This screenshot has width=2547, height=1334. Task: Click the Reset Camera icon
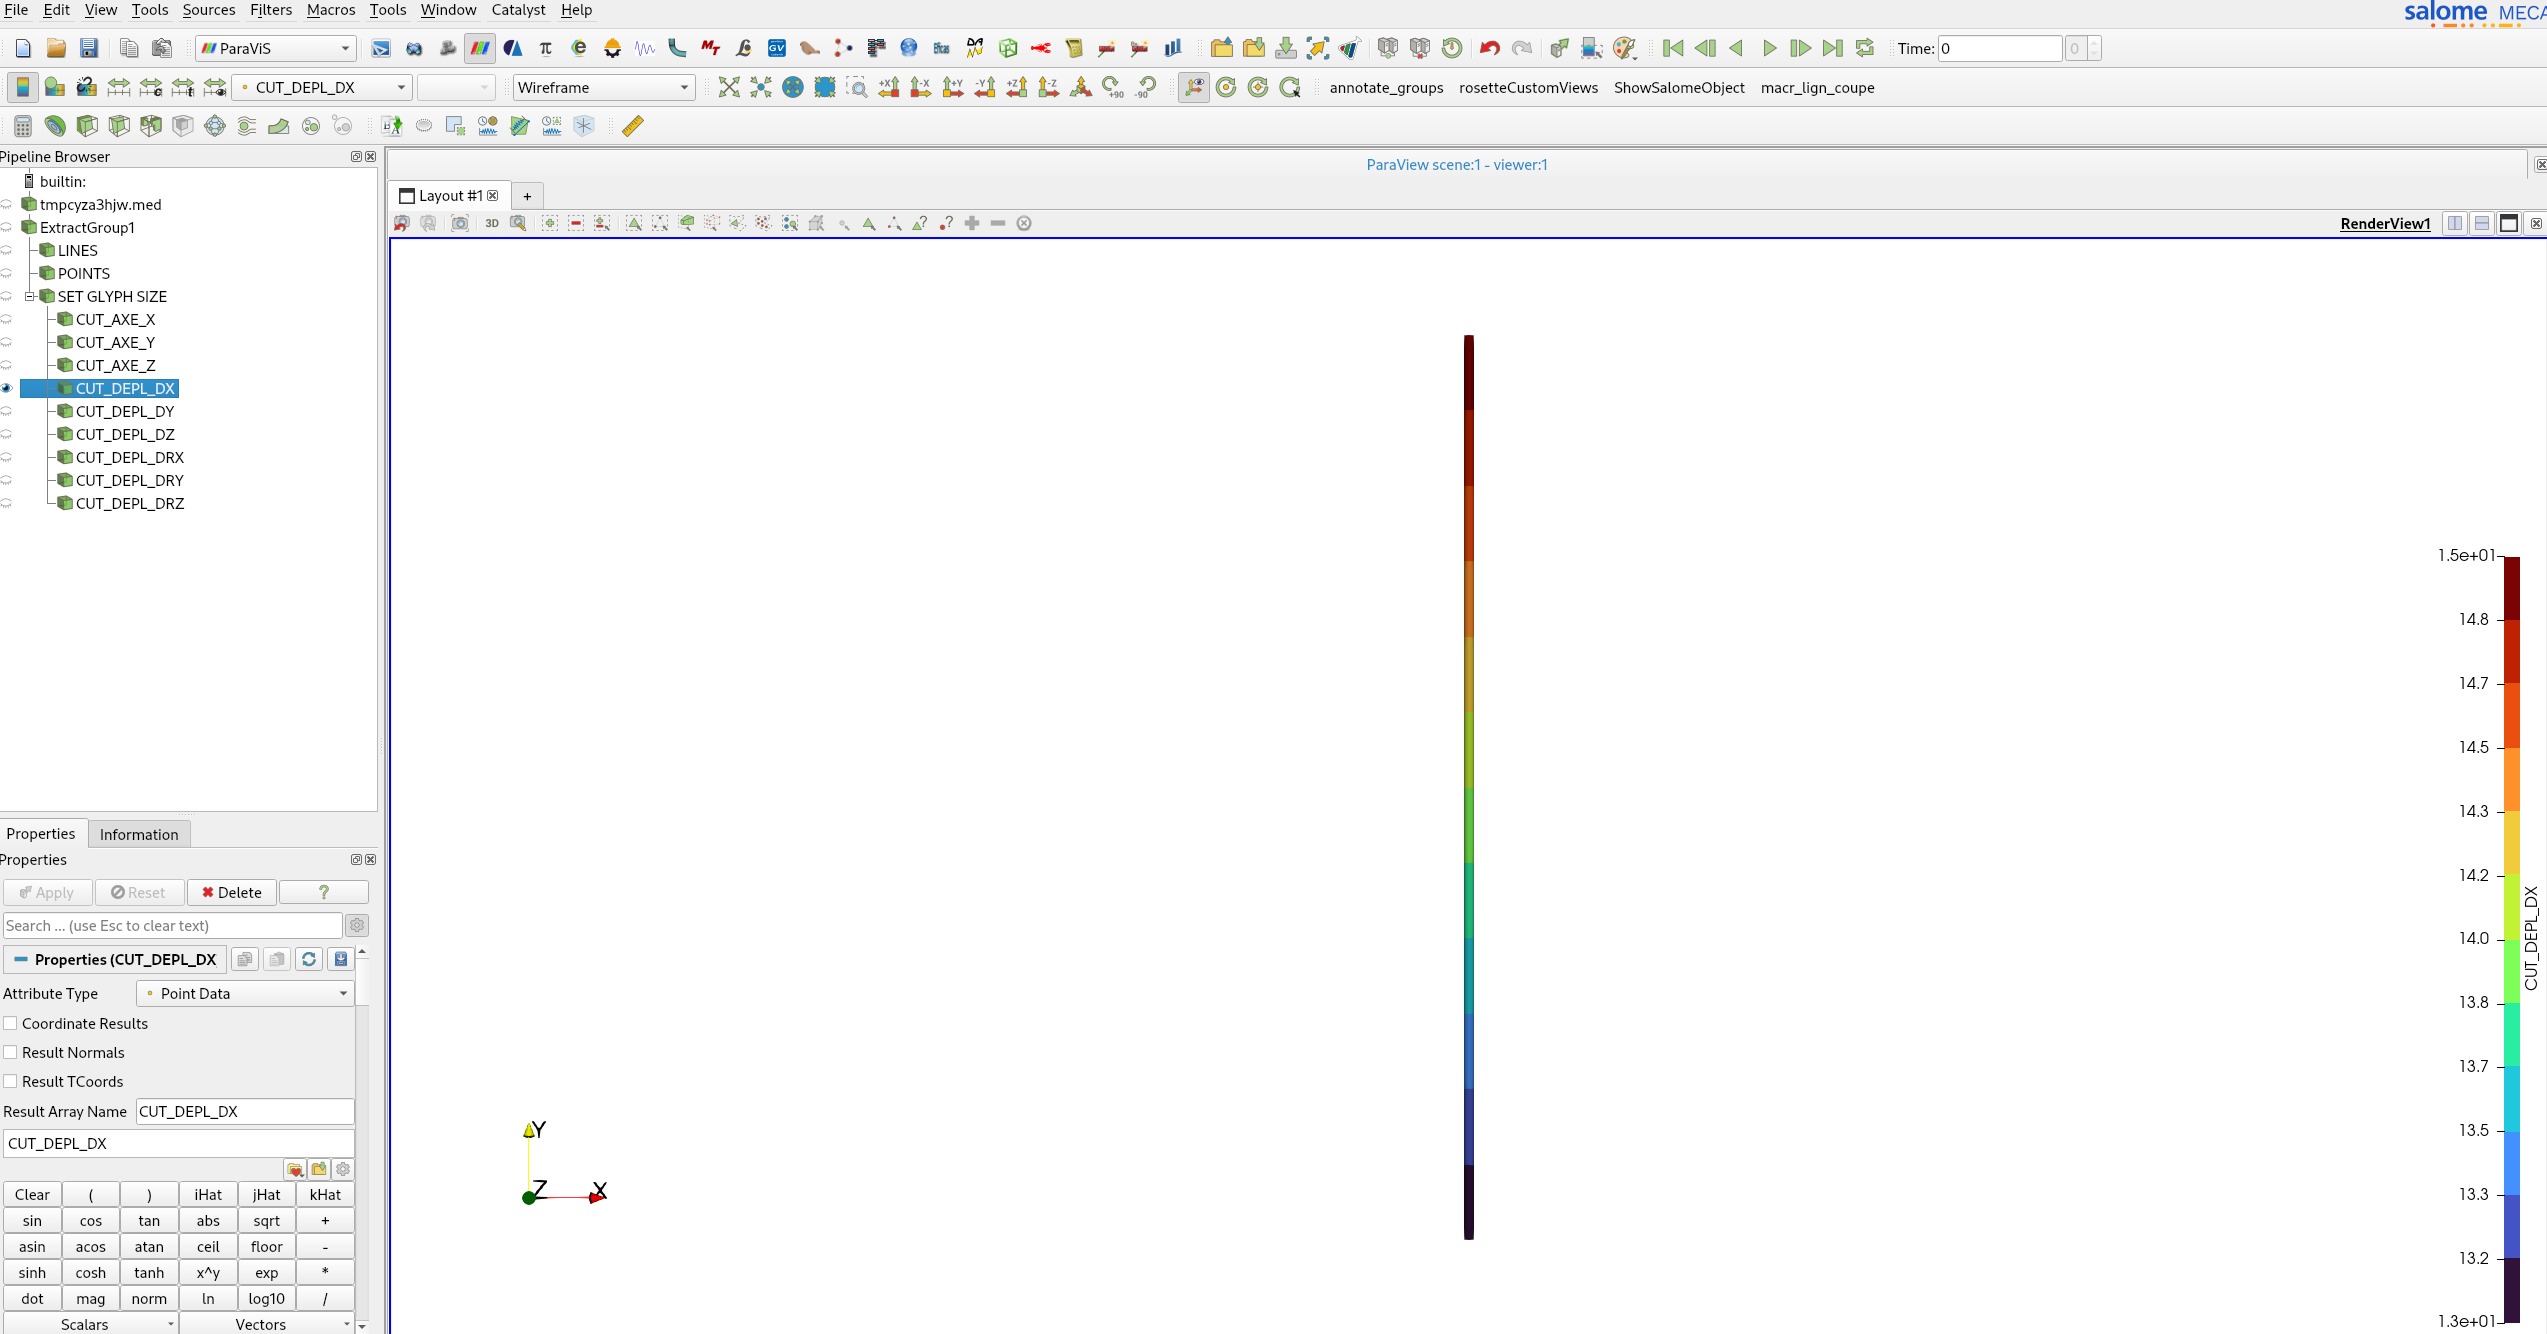[729, 88]
